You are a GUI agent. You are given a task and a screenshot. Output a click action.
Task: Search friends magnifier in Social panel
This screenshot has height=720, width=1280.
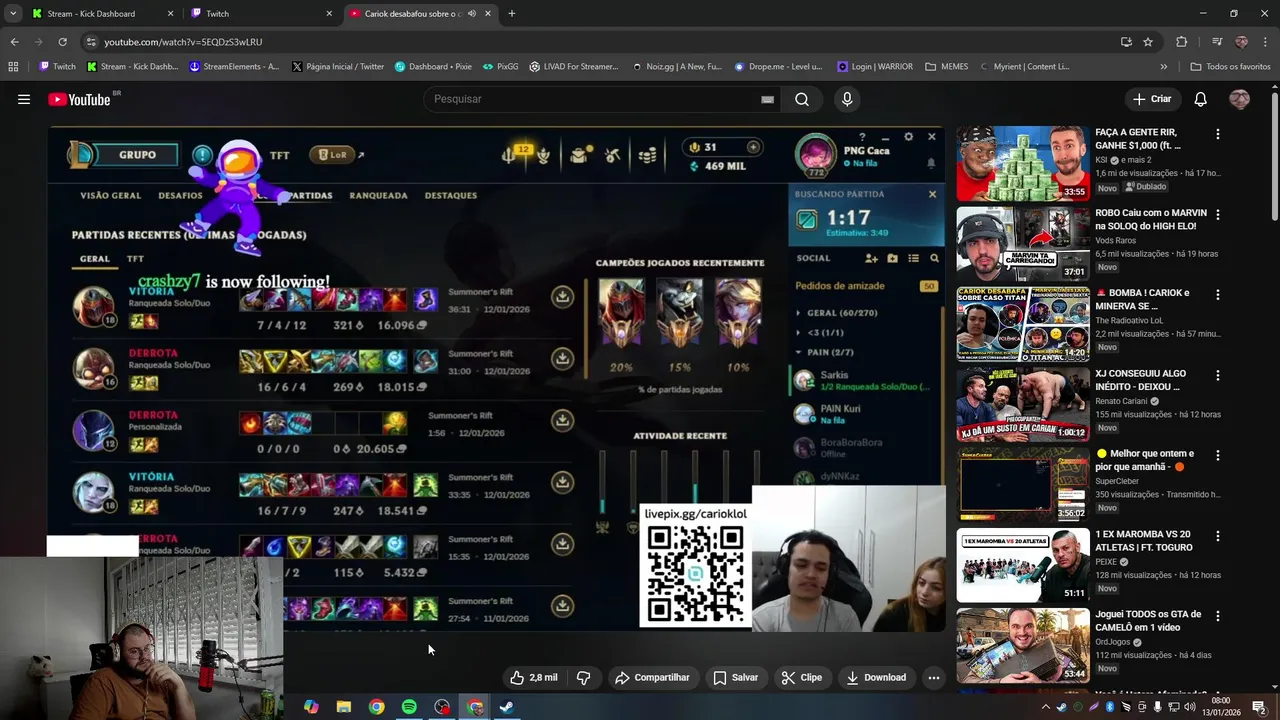(x=934, y=258)
